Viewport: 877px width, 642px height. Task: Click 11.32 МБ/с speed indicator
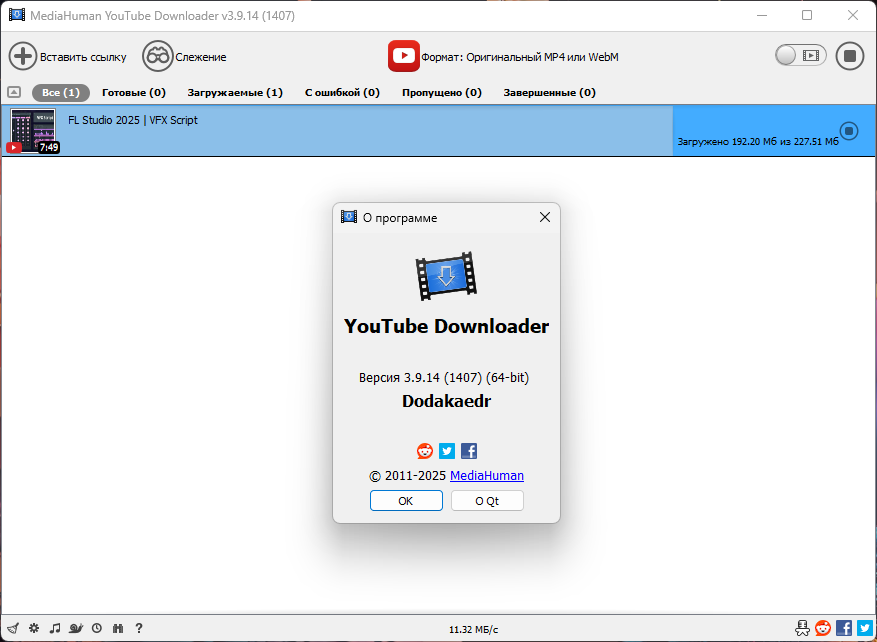[x=473, y=630]
